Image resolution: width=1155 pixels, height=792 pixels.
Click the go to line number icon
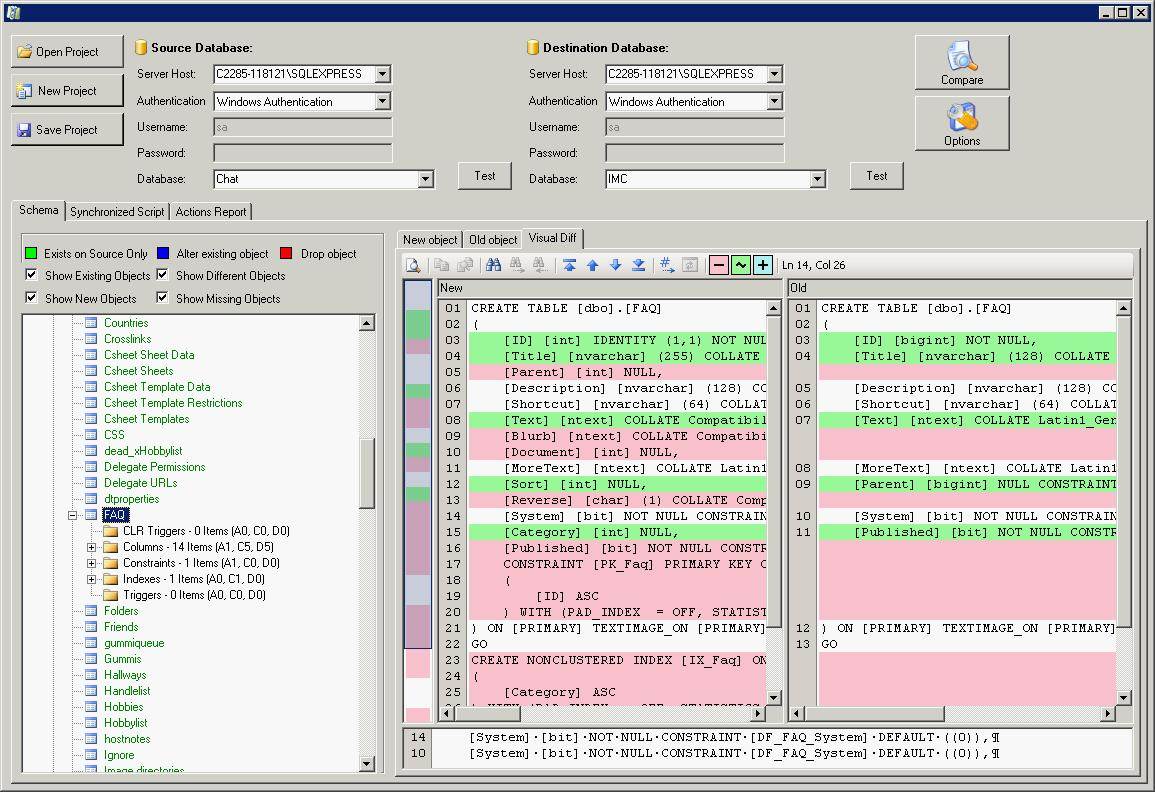pyautogui.click(x=667, y=265)
